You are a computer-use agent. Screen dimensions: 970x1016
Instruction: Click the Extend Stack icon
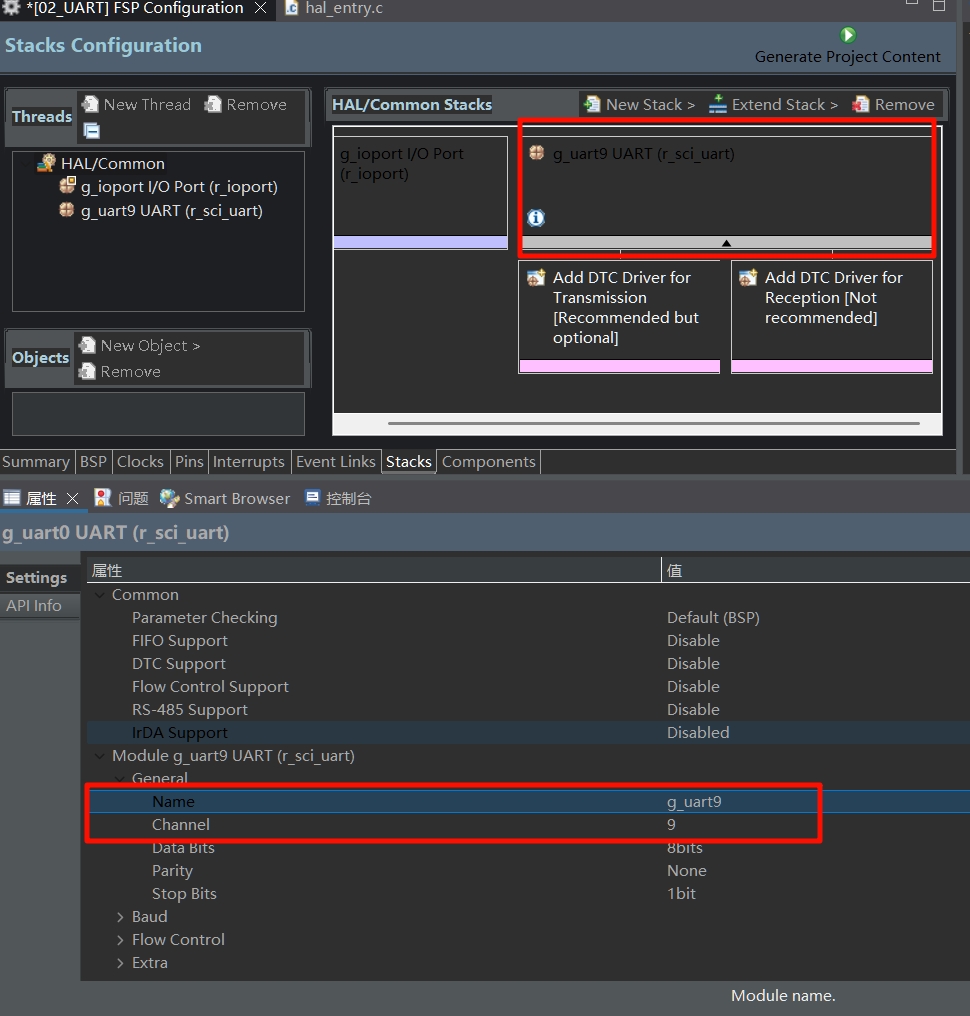pyautogui.click(x=718, y=104)
